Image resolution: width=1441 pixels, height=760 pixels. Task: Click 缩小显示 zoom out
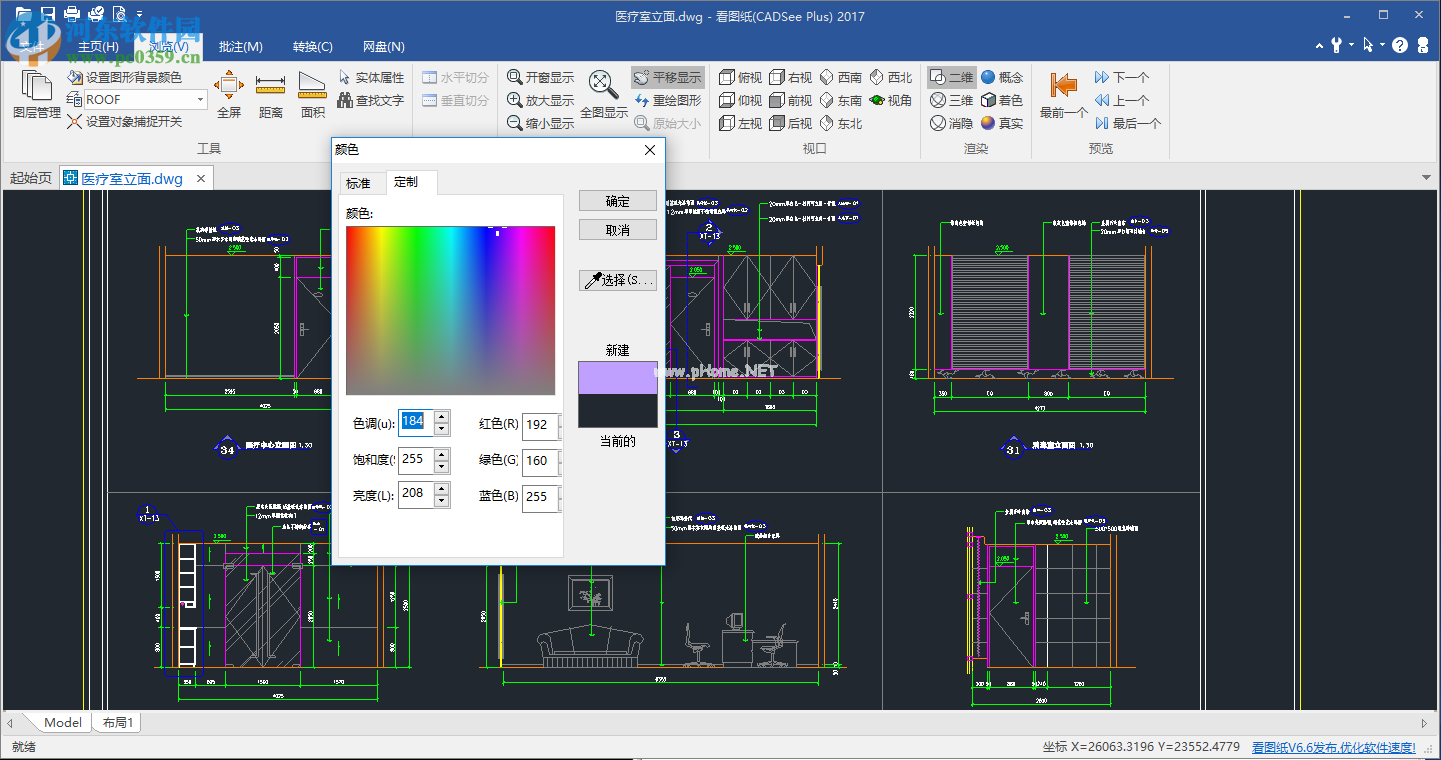[x=540, y=123]
